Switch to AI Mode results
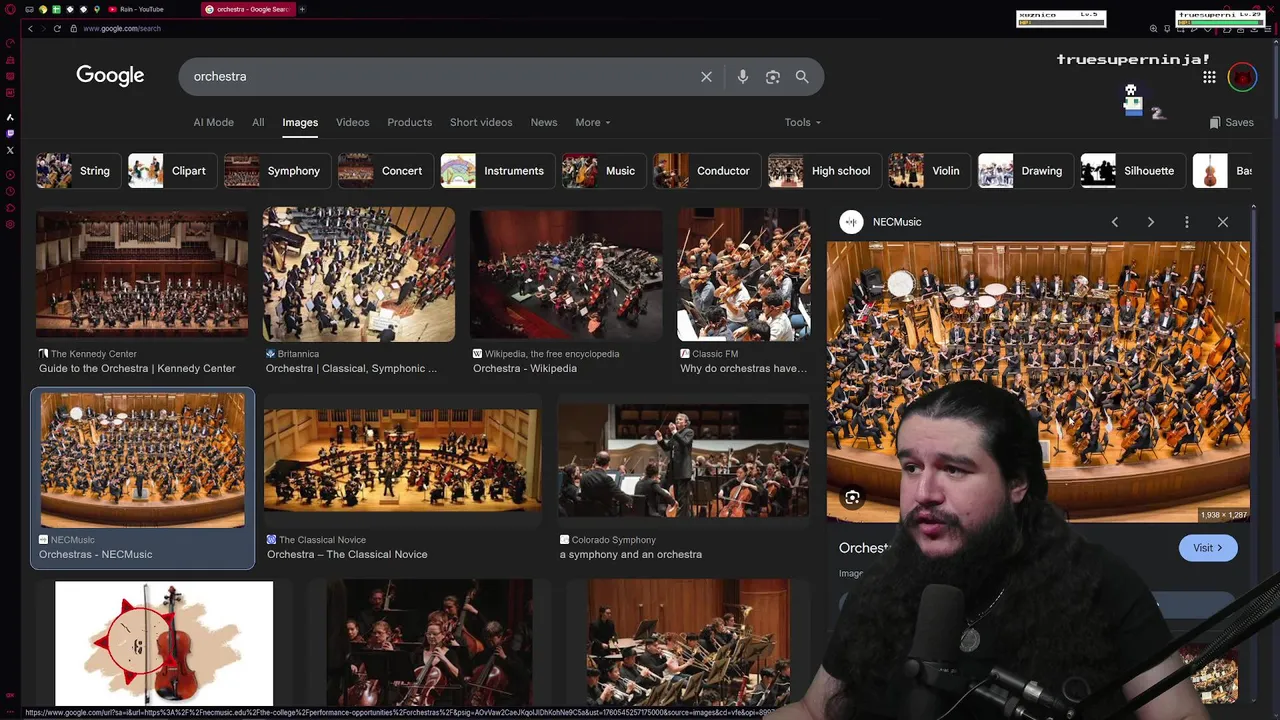The image size is (1280, 720). click(x=213, y=122)
